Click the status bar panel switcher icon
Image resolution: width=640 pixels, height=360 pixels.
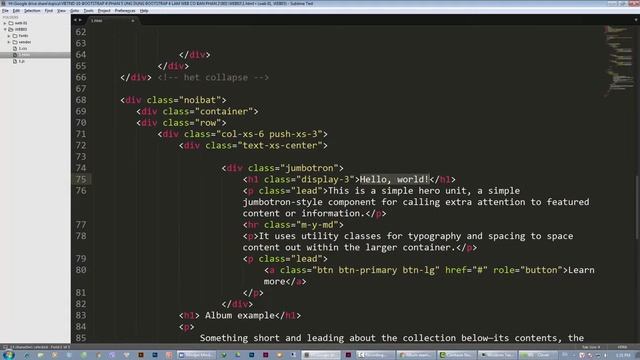tap(5, 347)
